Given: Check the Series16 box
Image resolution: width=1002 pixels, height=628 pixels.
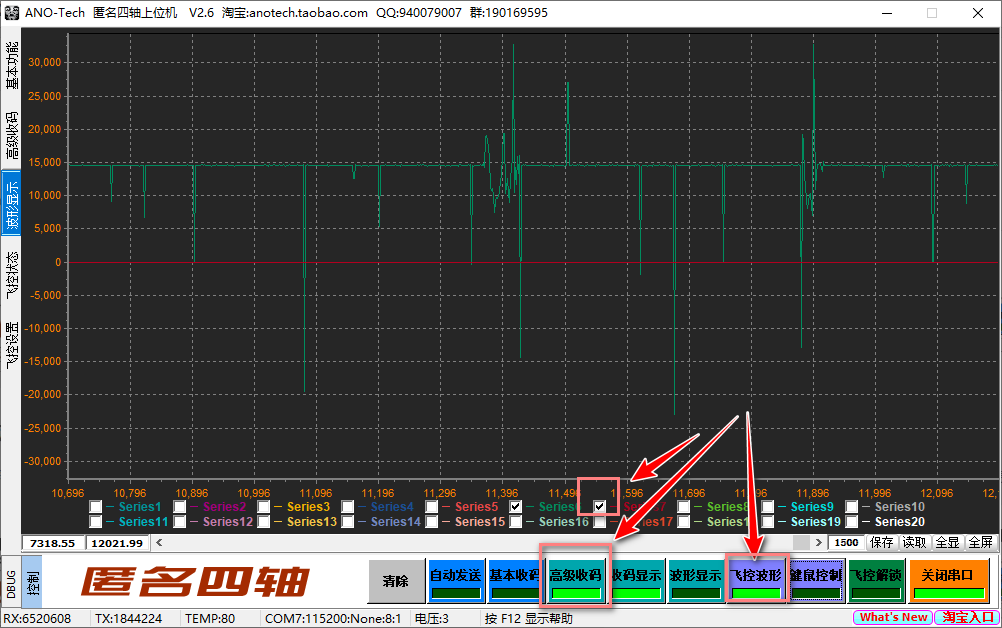Looking at the screenshot, I should (515, 522).
